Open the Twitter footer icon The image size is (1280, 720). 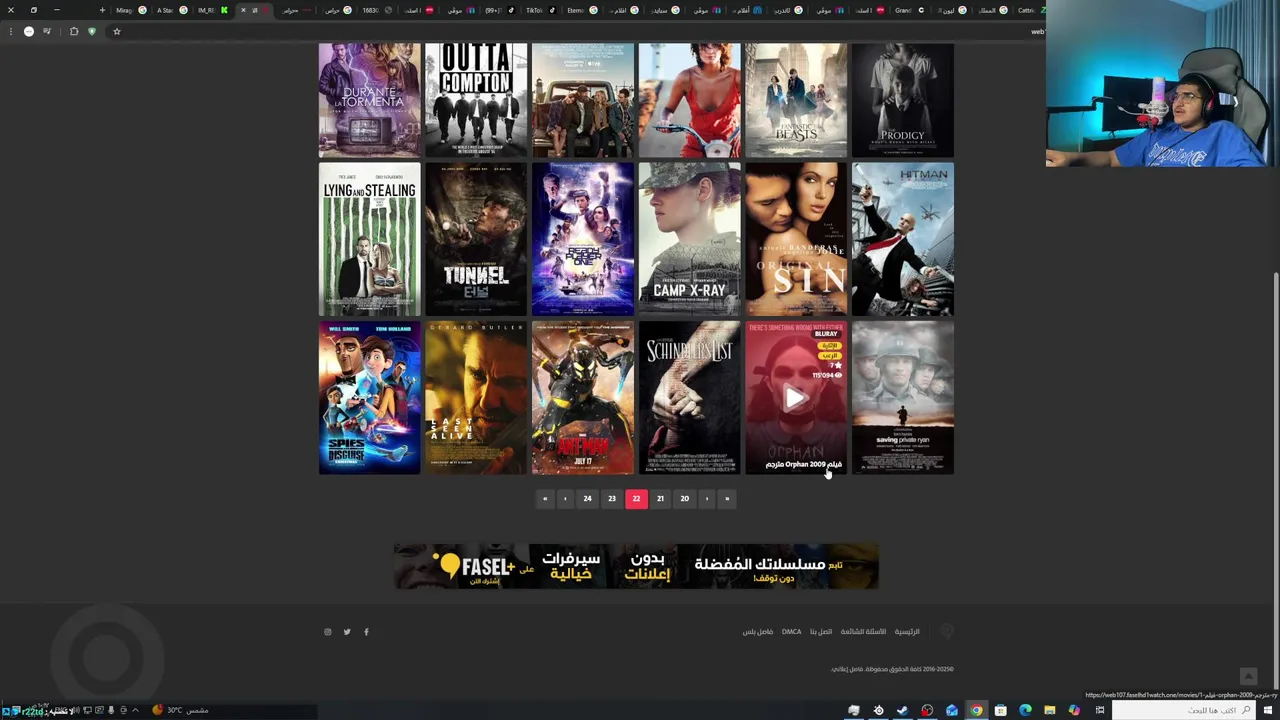point(347,632)
